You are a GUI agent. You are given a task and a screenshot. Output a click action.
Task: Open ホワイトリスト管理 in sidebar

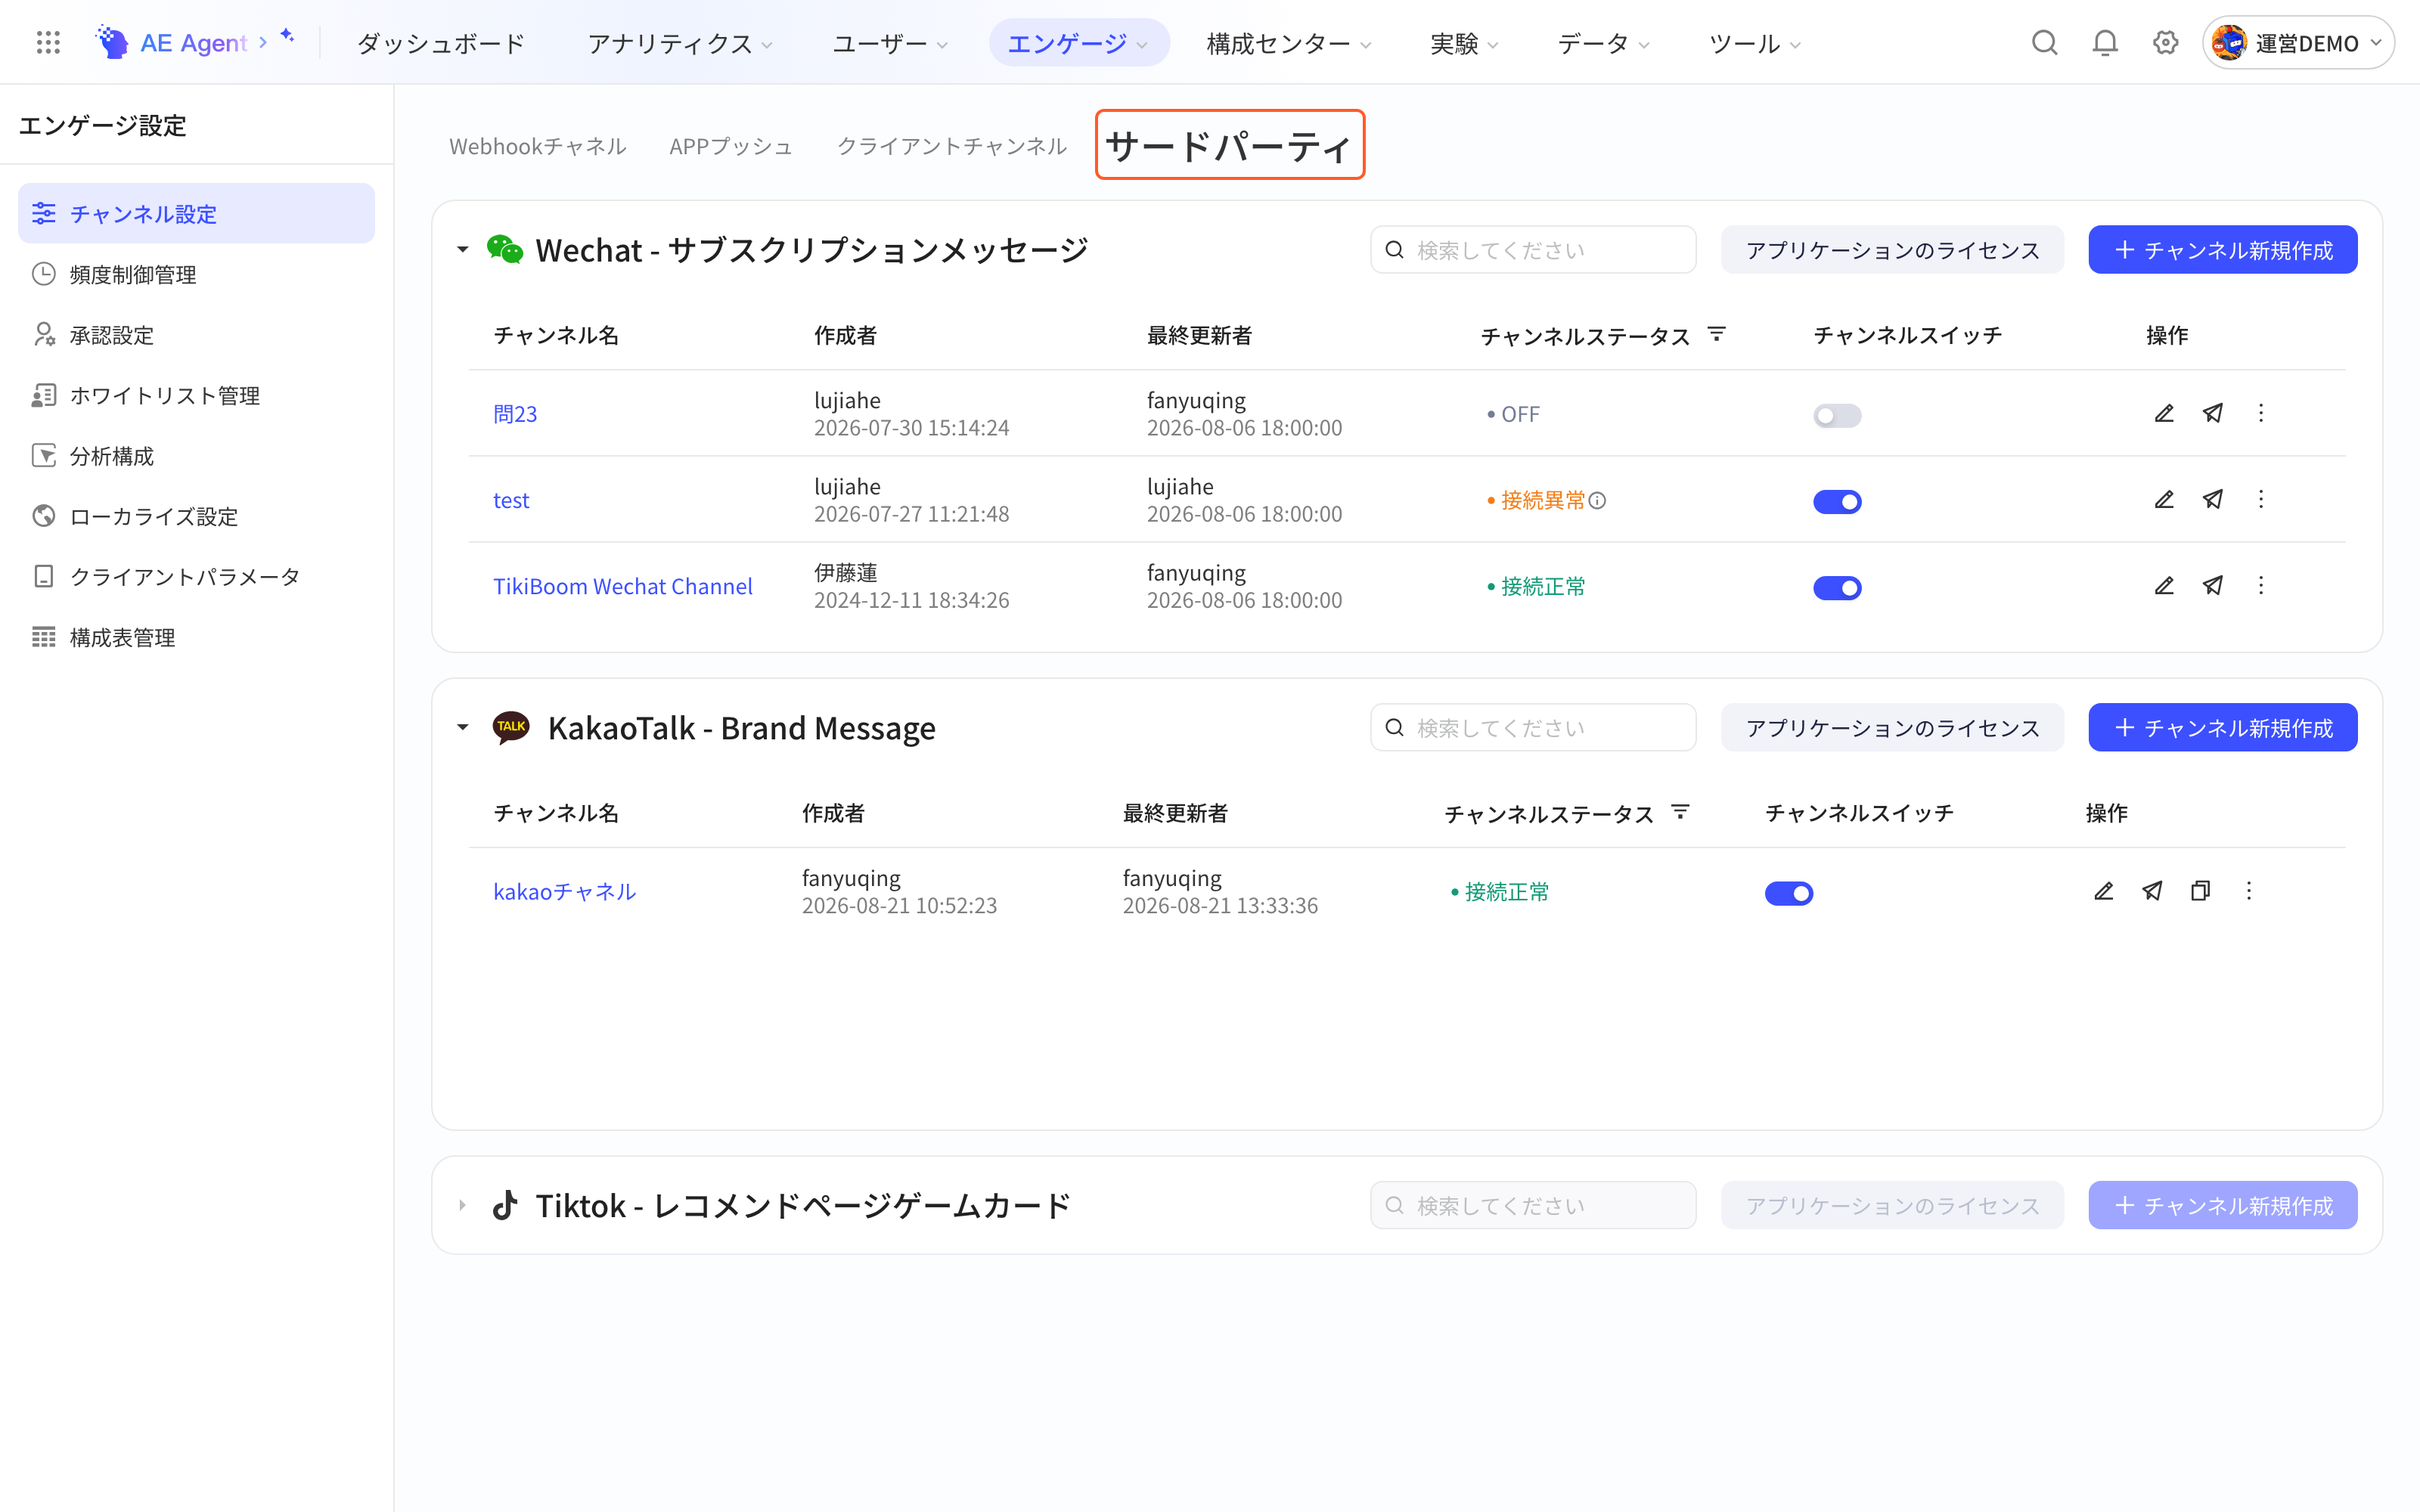(196, 395)
